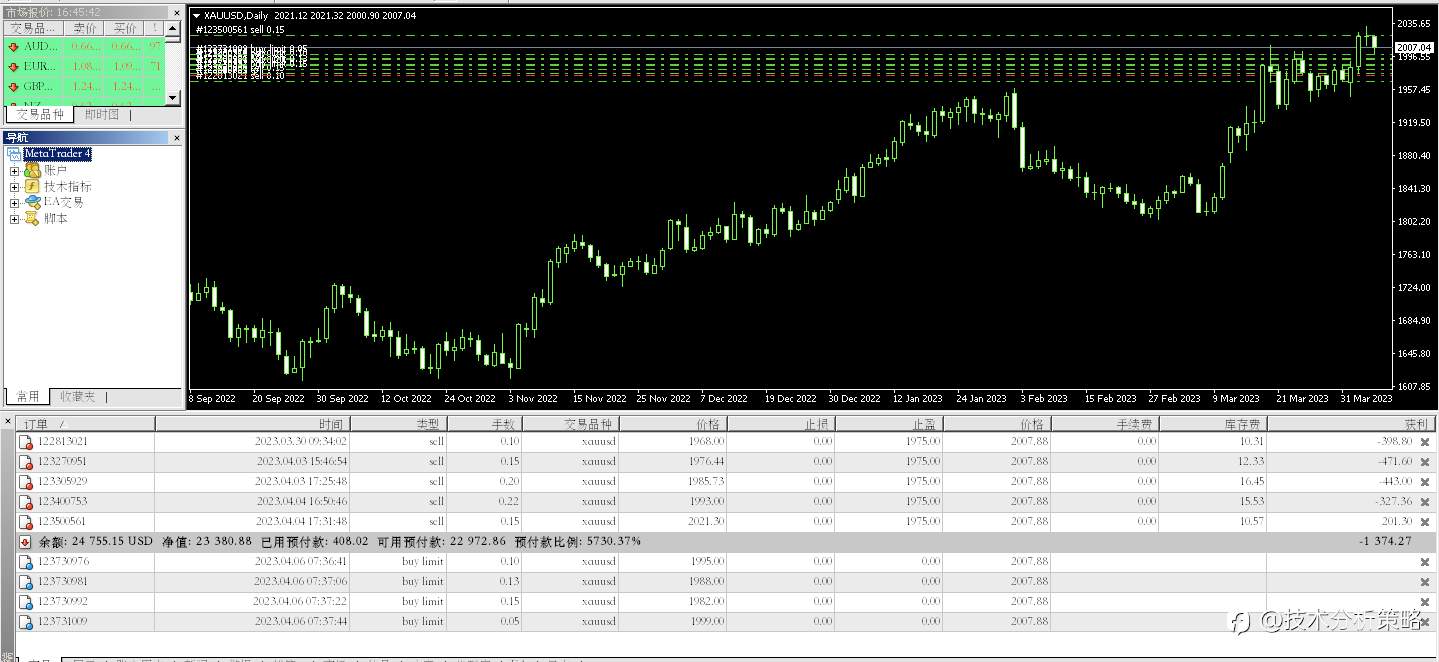Image resolution: width=1439 pixels, height=662 pixels.
Task: Select the entry price 2021.30 cell
Action: [708, 521]
